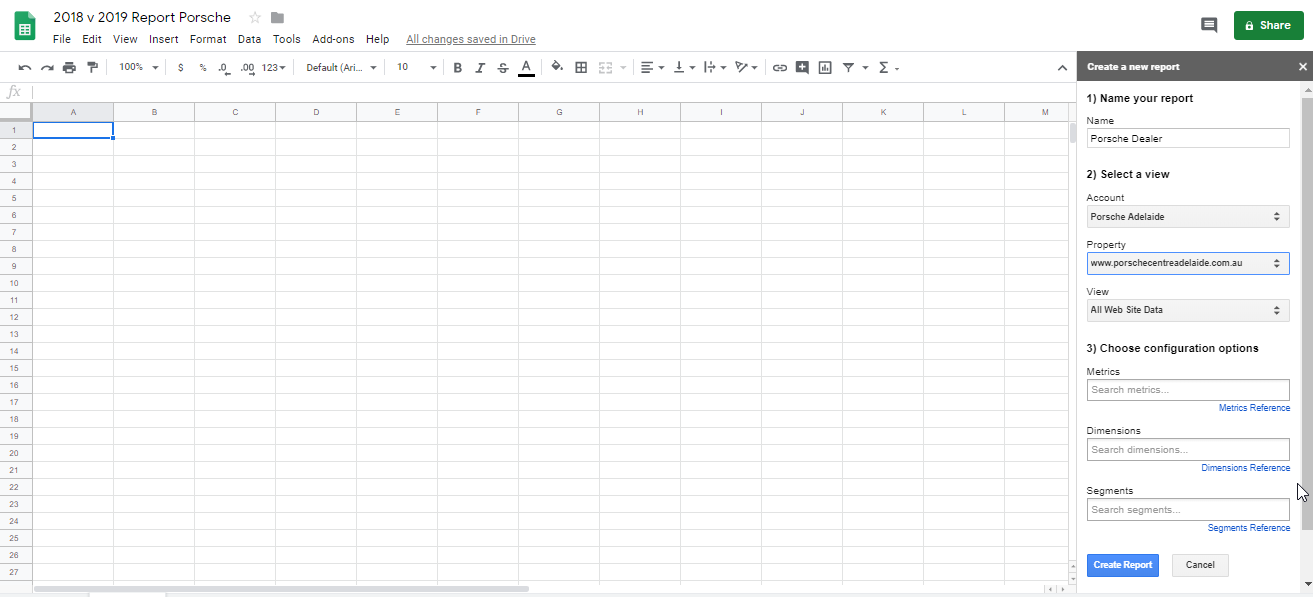Toggle italic formatting

pyautogui.click(x=480, y=67)
